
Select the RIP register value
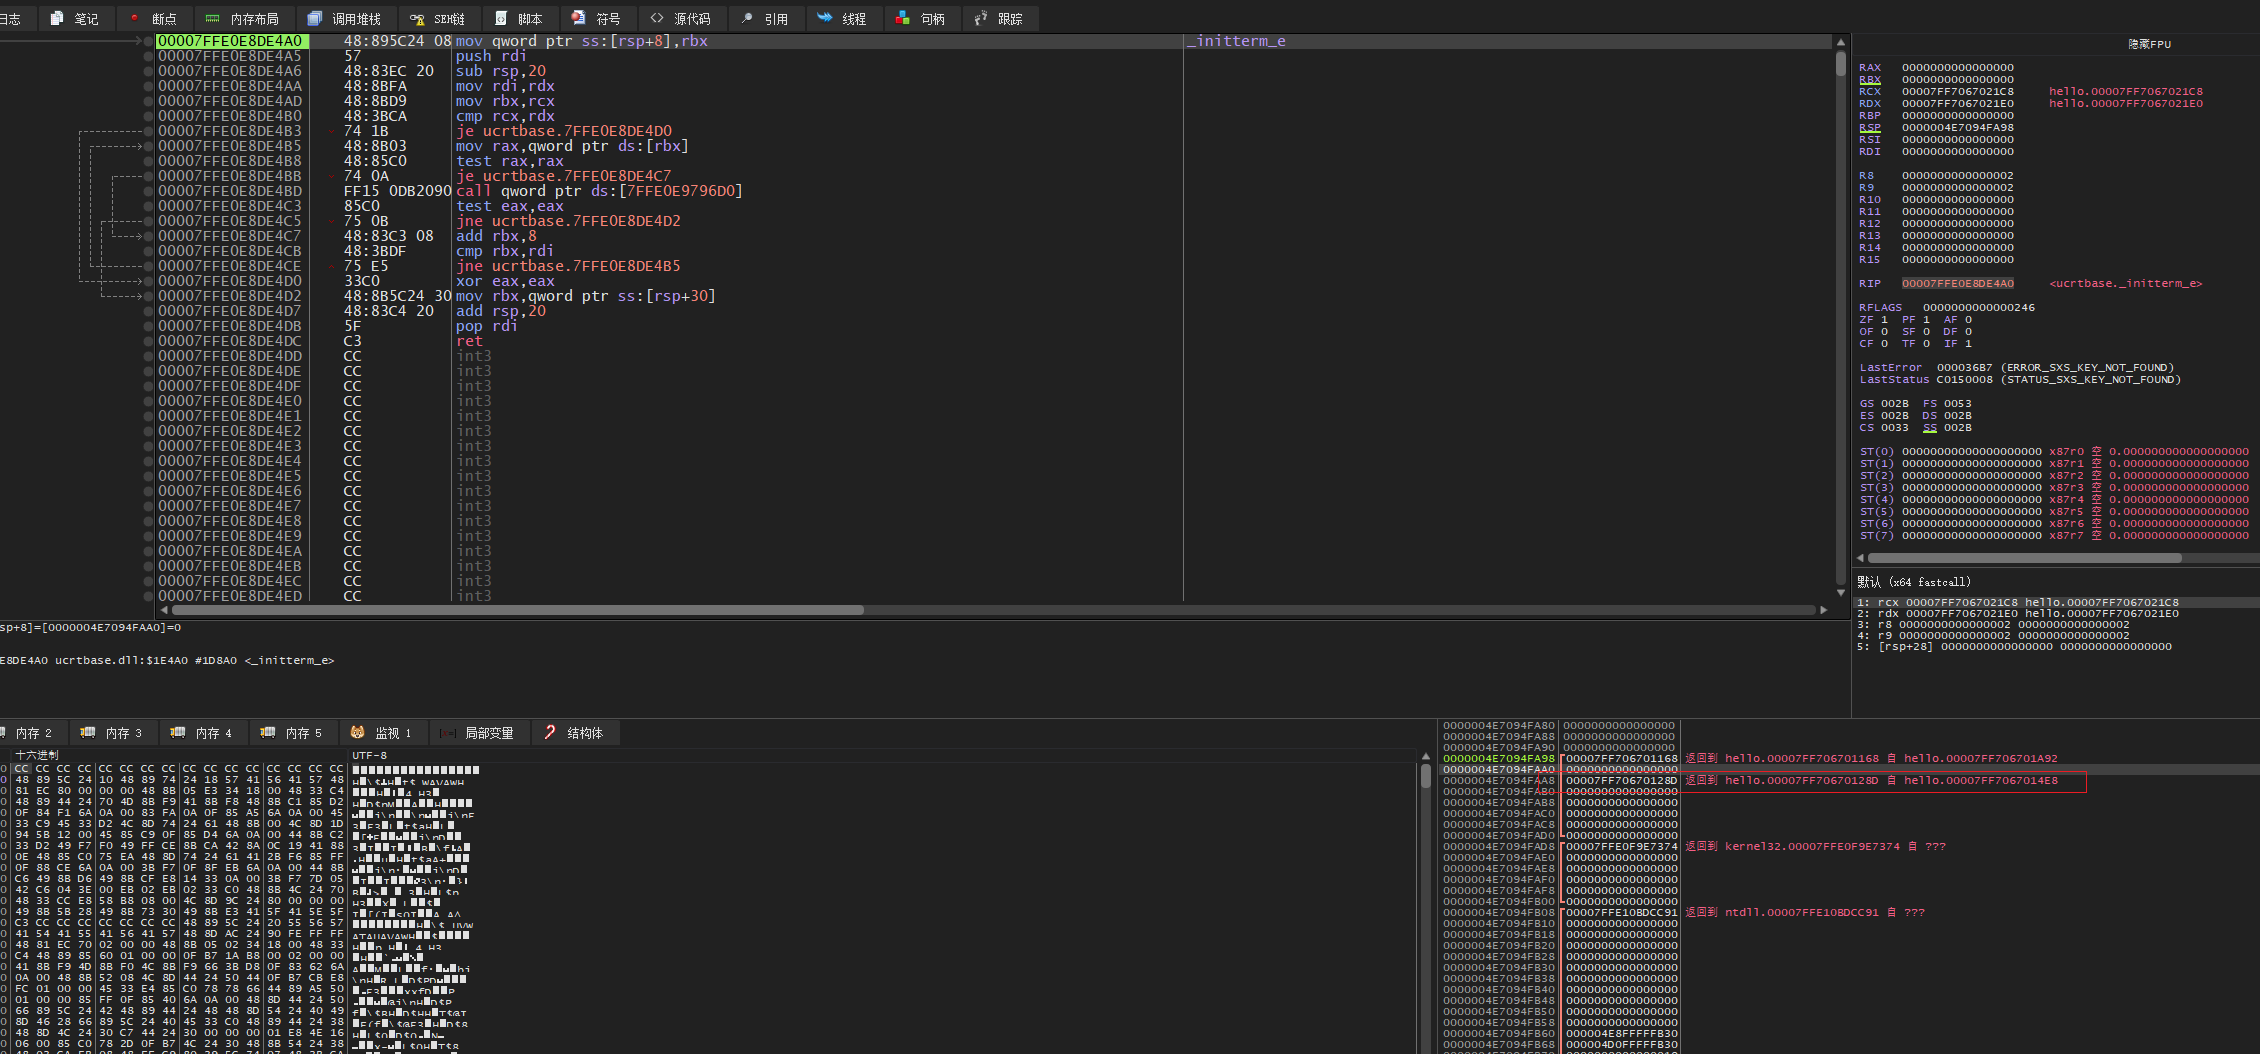click(x=1958, y=284)
